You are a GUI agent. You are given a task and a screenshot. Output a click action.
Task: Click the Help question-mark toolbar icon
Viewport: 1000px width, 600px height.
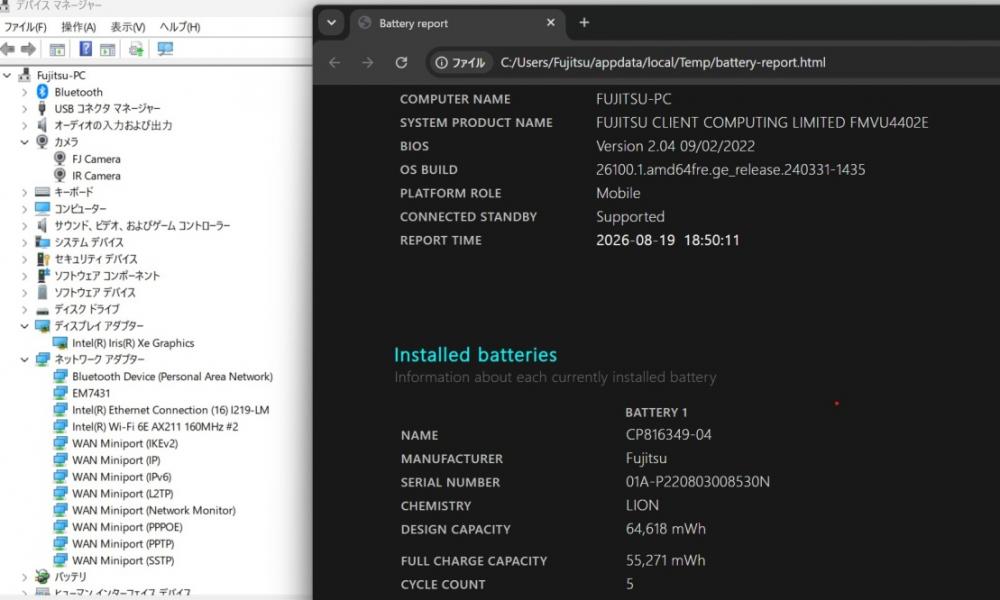coord(85,49)
